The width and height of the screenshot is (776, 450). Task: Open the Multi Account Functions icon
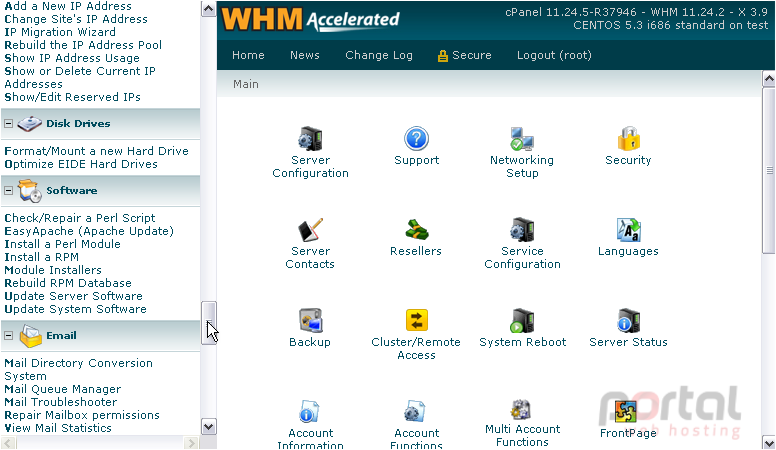521,410
